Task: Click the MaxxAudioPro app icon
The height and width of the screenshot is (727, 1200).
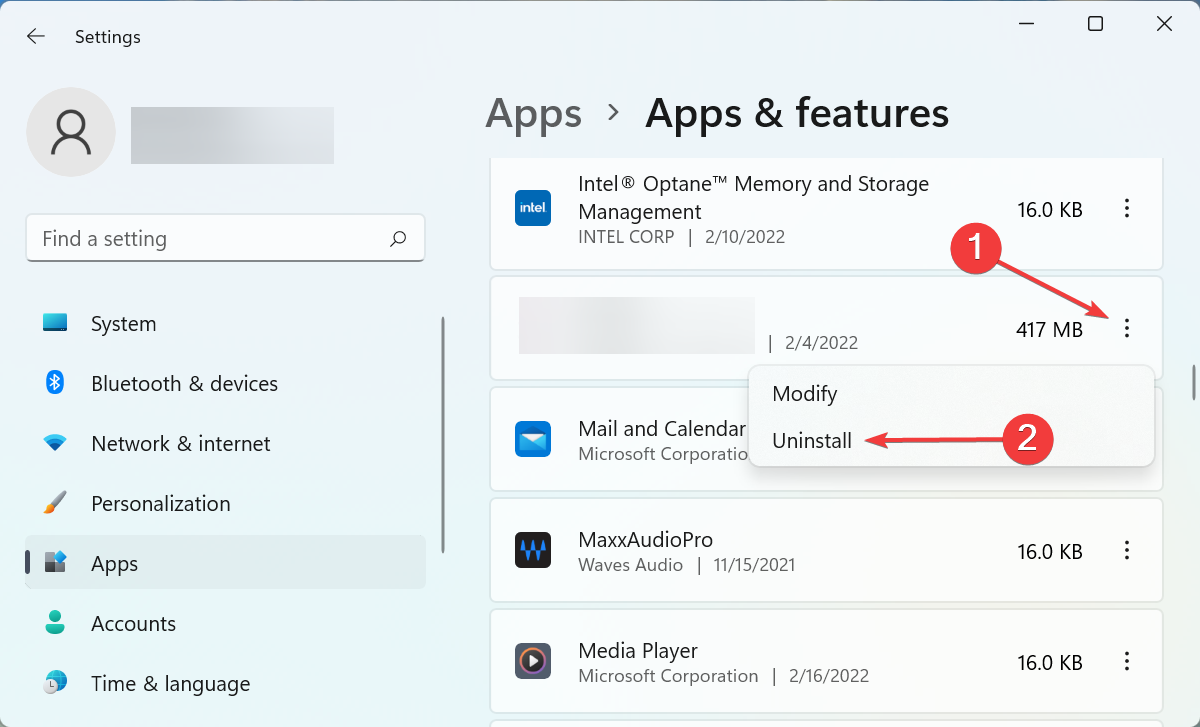Action: [533, 550]
